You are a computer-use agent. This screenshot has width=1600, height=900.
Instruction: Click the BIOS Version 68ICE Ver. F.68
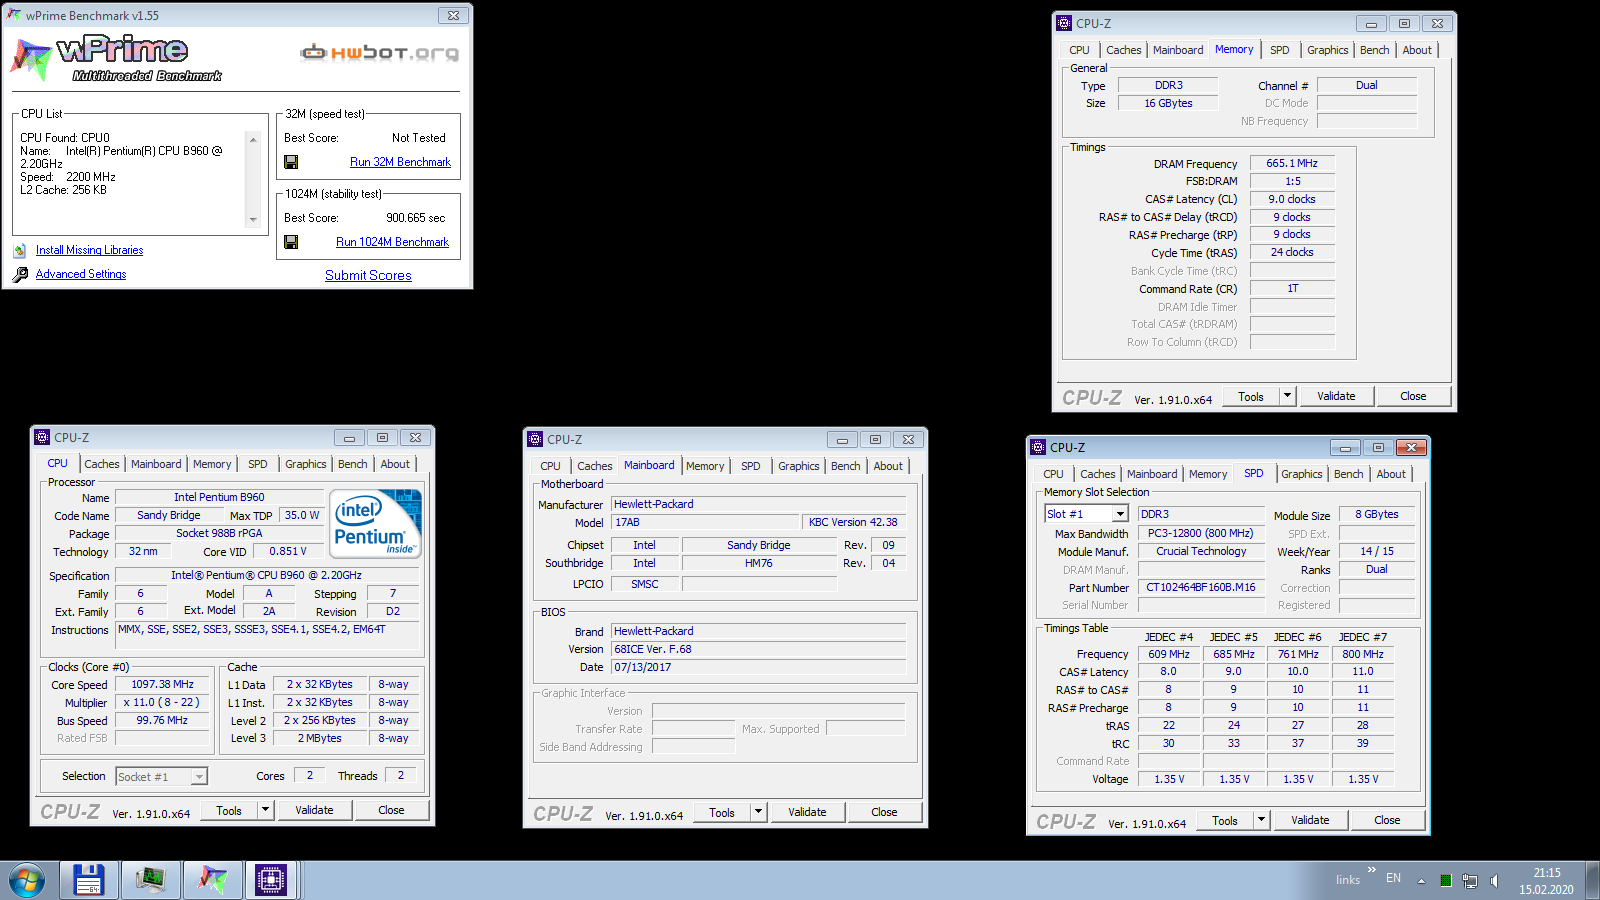[759, 649]
